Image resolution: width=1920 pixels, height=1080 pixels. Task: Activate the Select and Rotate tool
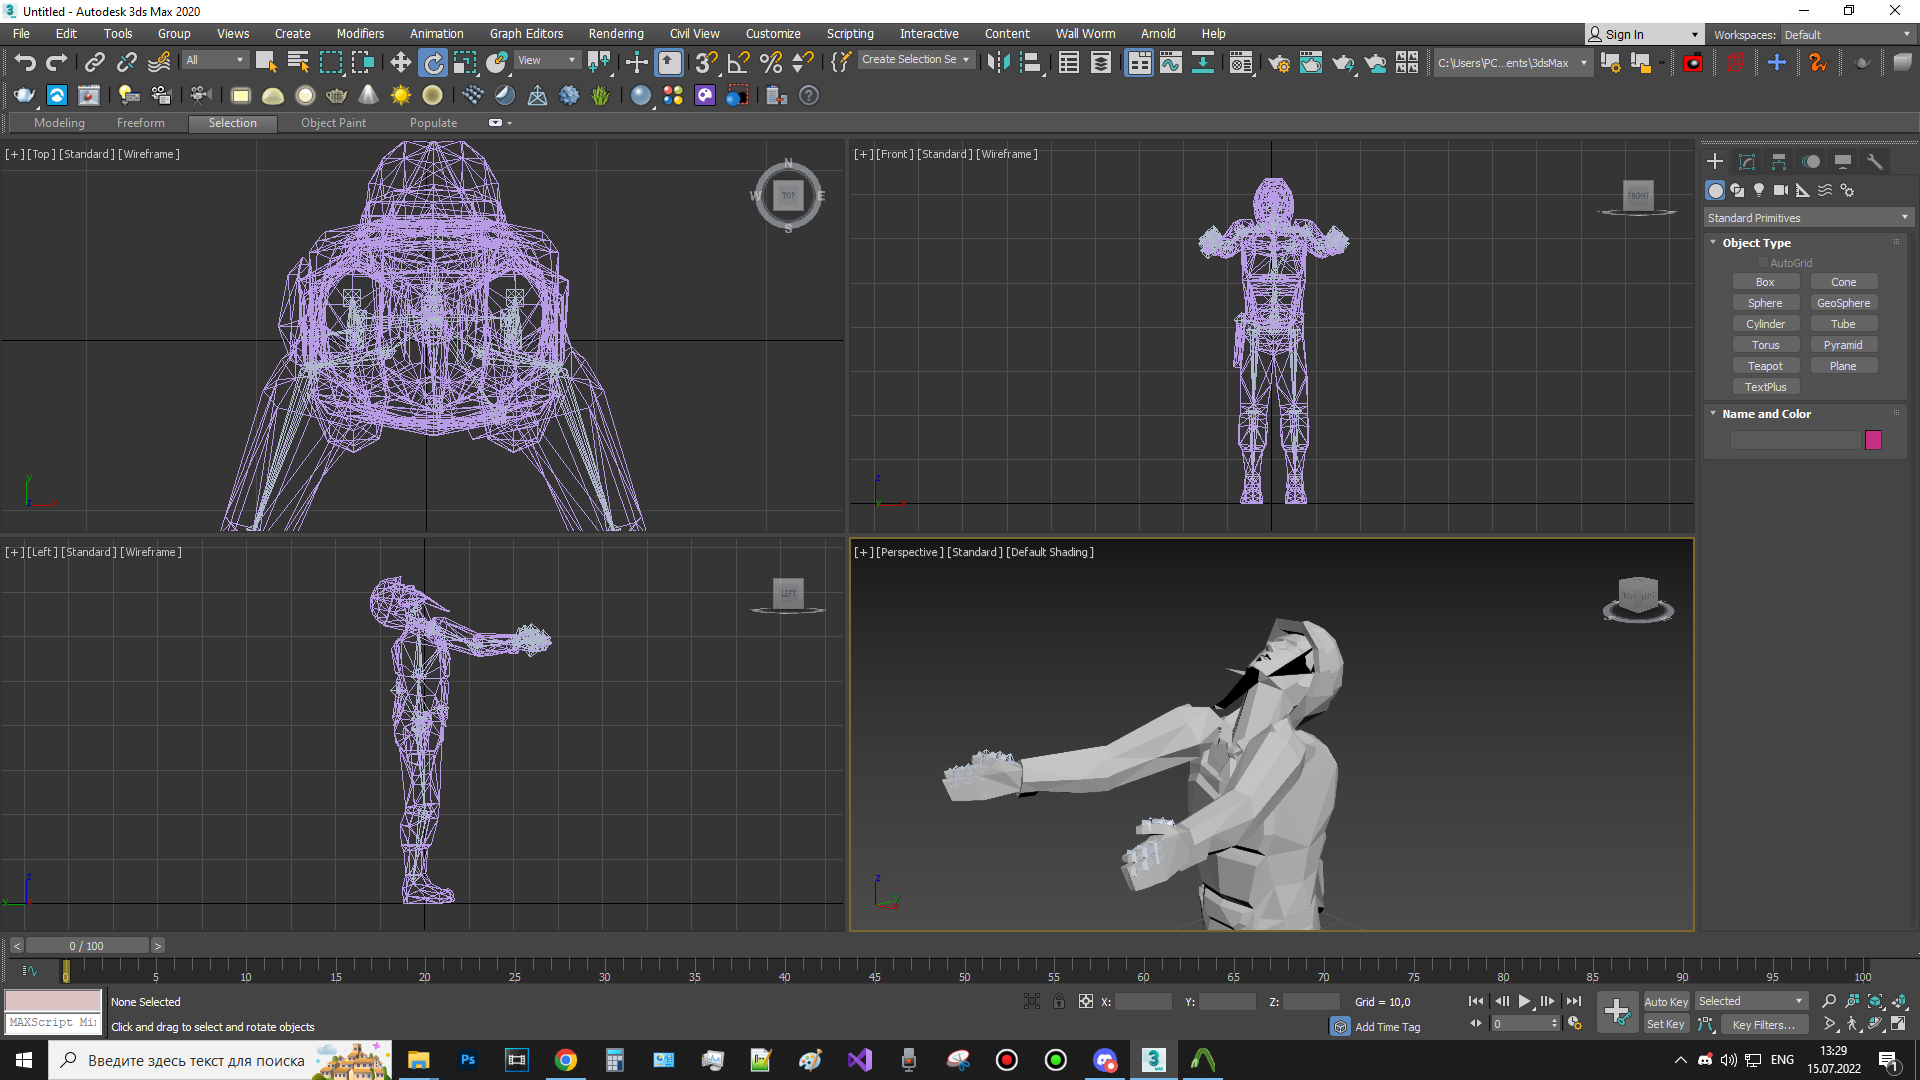433,63
